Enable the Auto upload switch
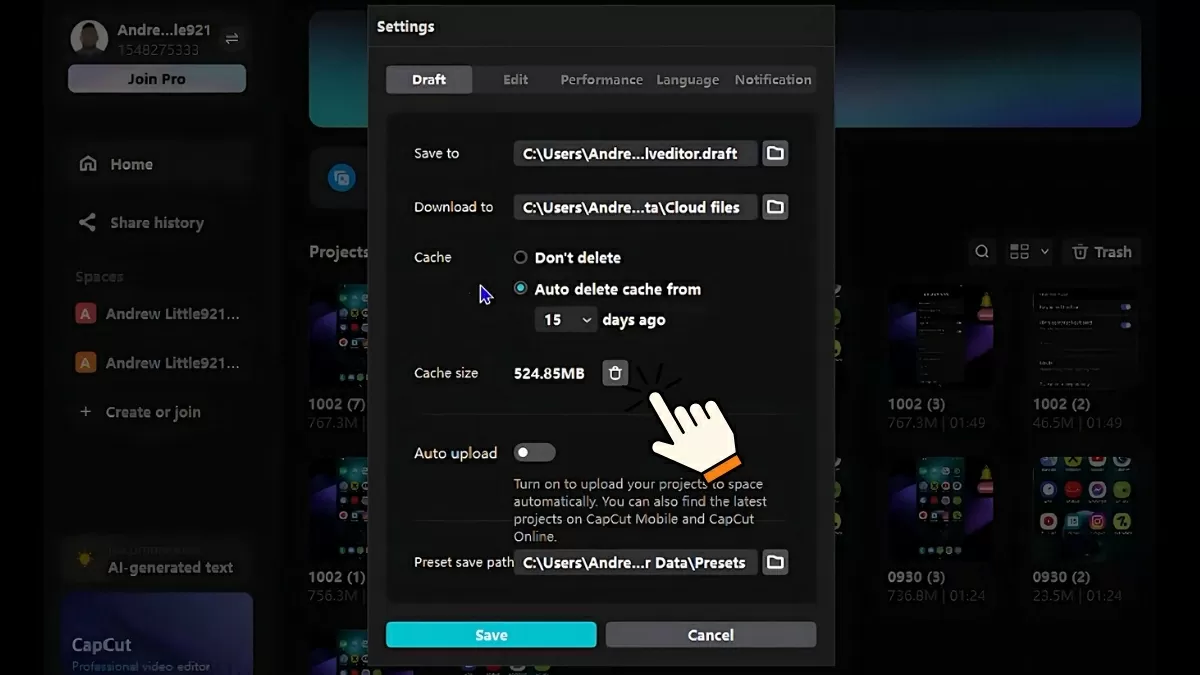1200x675 pixels. 534,453
